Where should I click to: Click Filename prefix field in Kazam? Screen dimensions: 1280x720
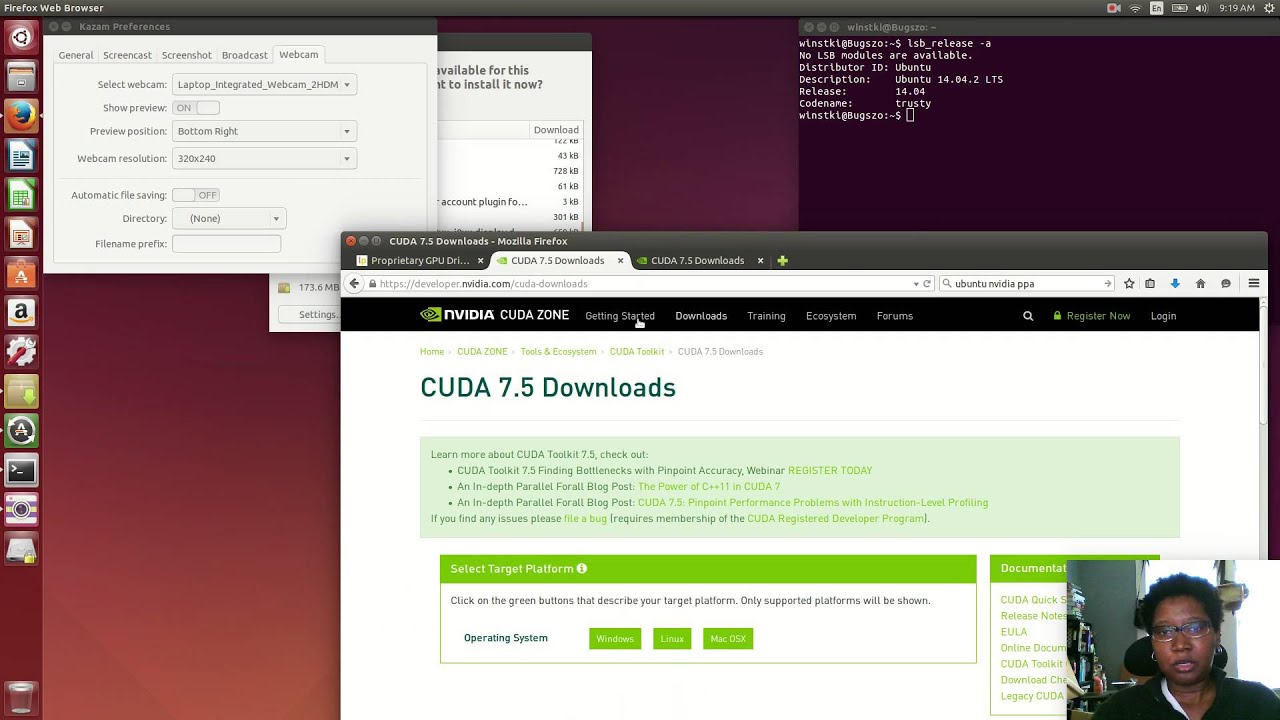[226, 243]
